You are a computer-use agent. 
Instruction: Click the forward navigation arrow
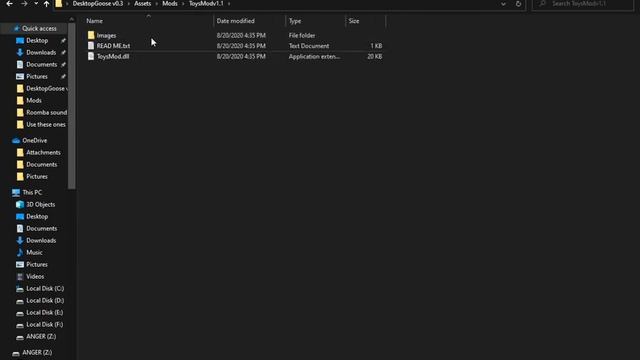point(24,4)
